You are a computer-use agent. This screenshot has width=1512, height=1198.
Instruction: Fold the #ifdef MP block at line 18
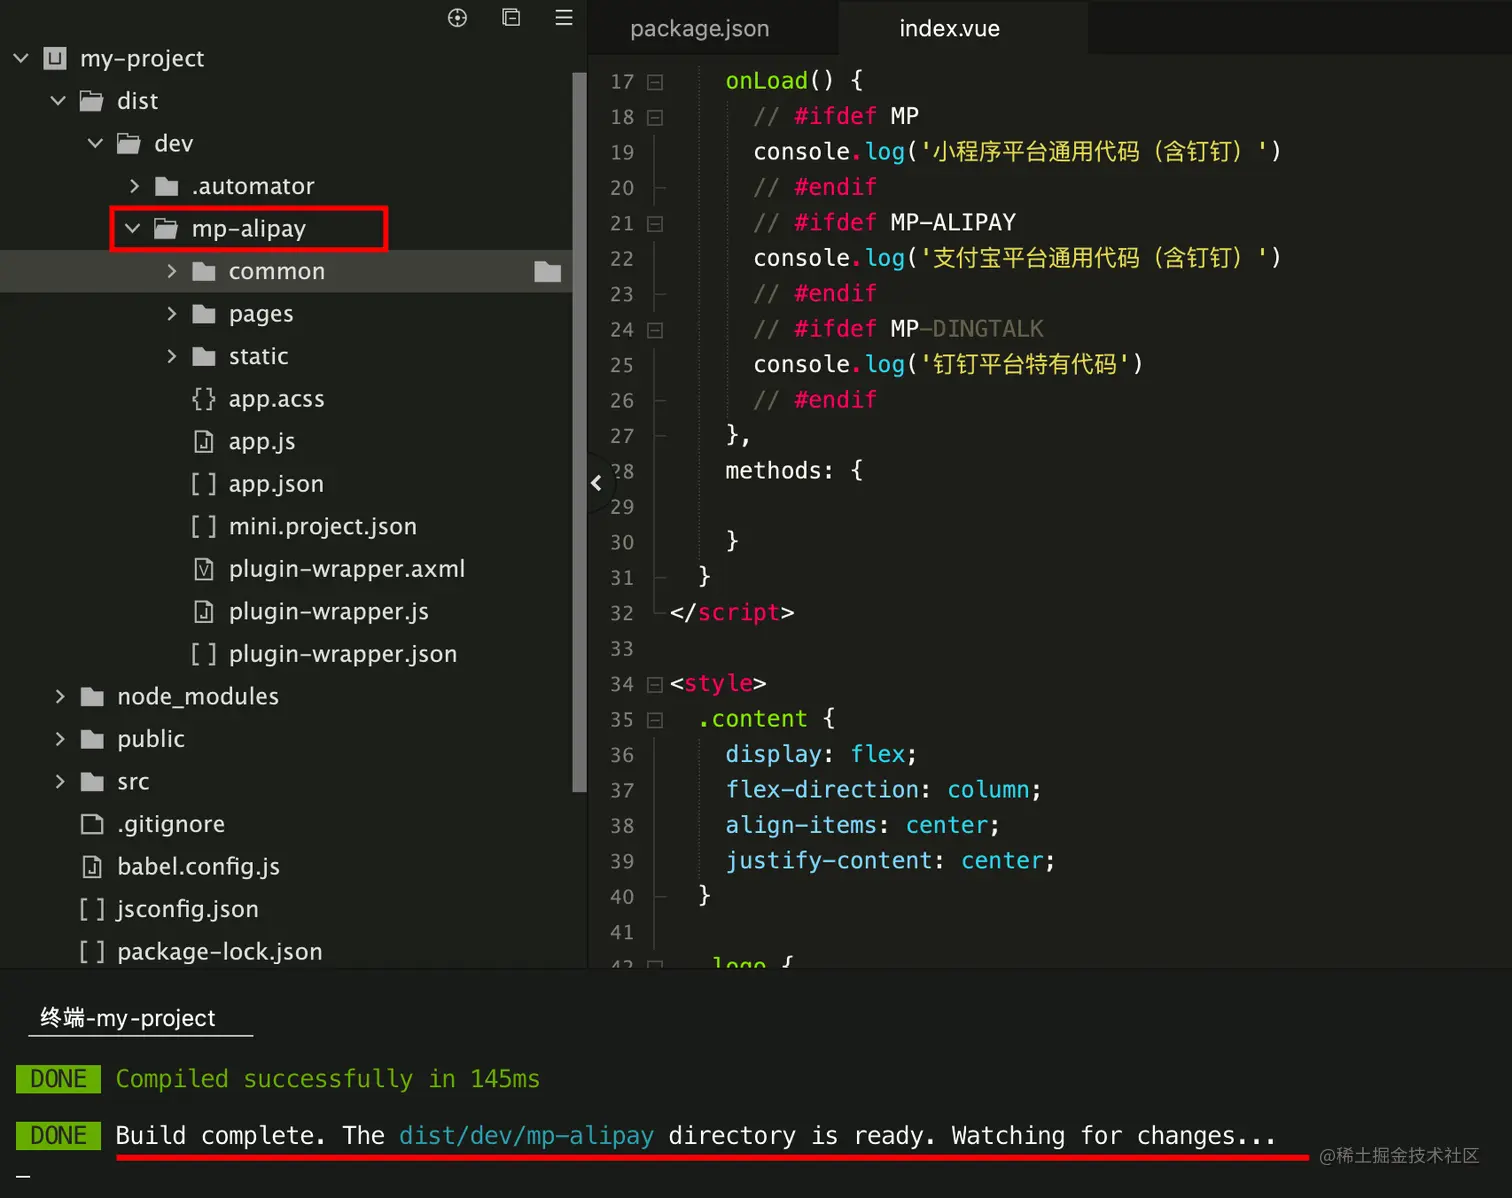tap(655, 117)
